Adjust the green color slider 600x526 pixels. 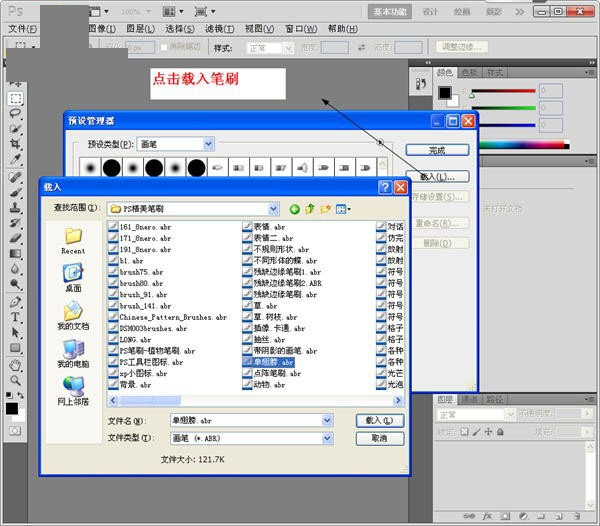tap(503, 108)
